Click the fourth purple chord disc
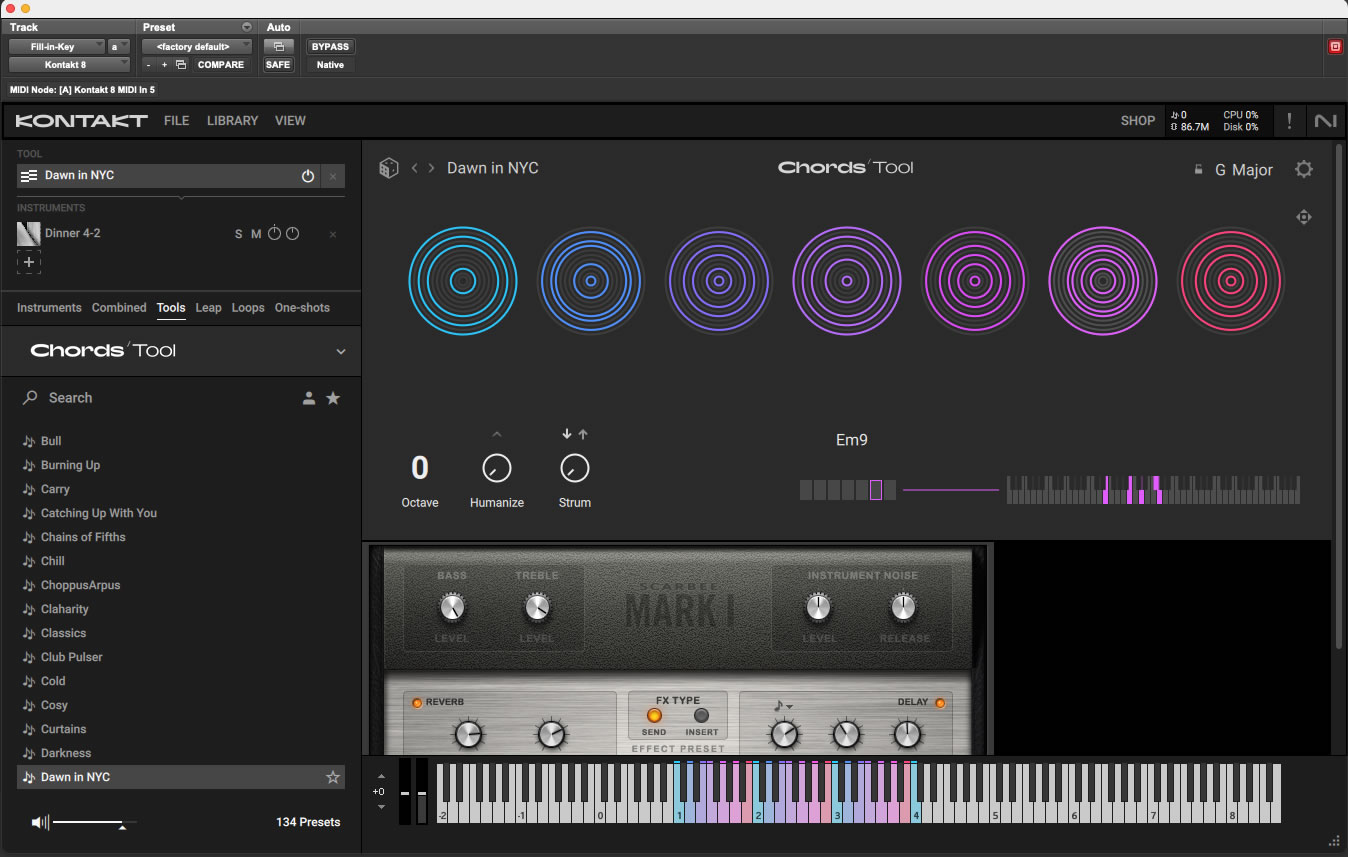Image resolution: width=1348 pixels, height=857 pixels. [847, 281]
